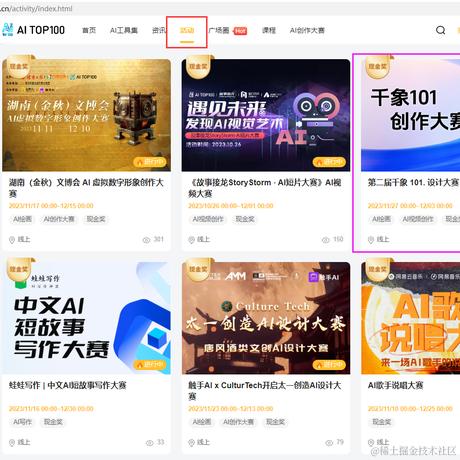Click location pin on 湖南文博会 card

(x=12, y=240)
